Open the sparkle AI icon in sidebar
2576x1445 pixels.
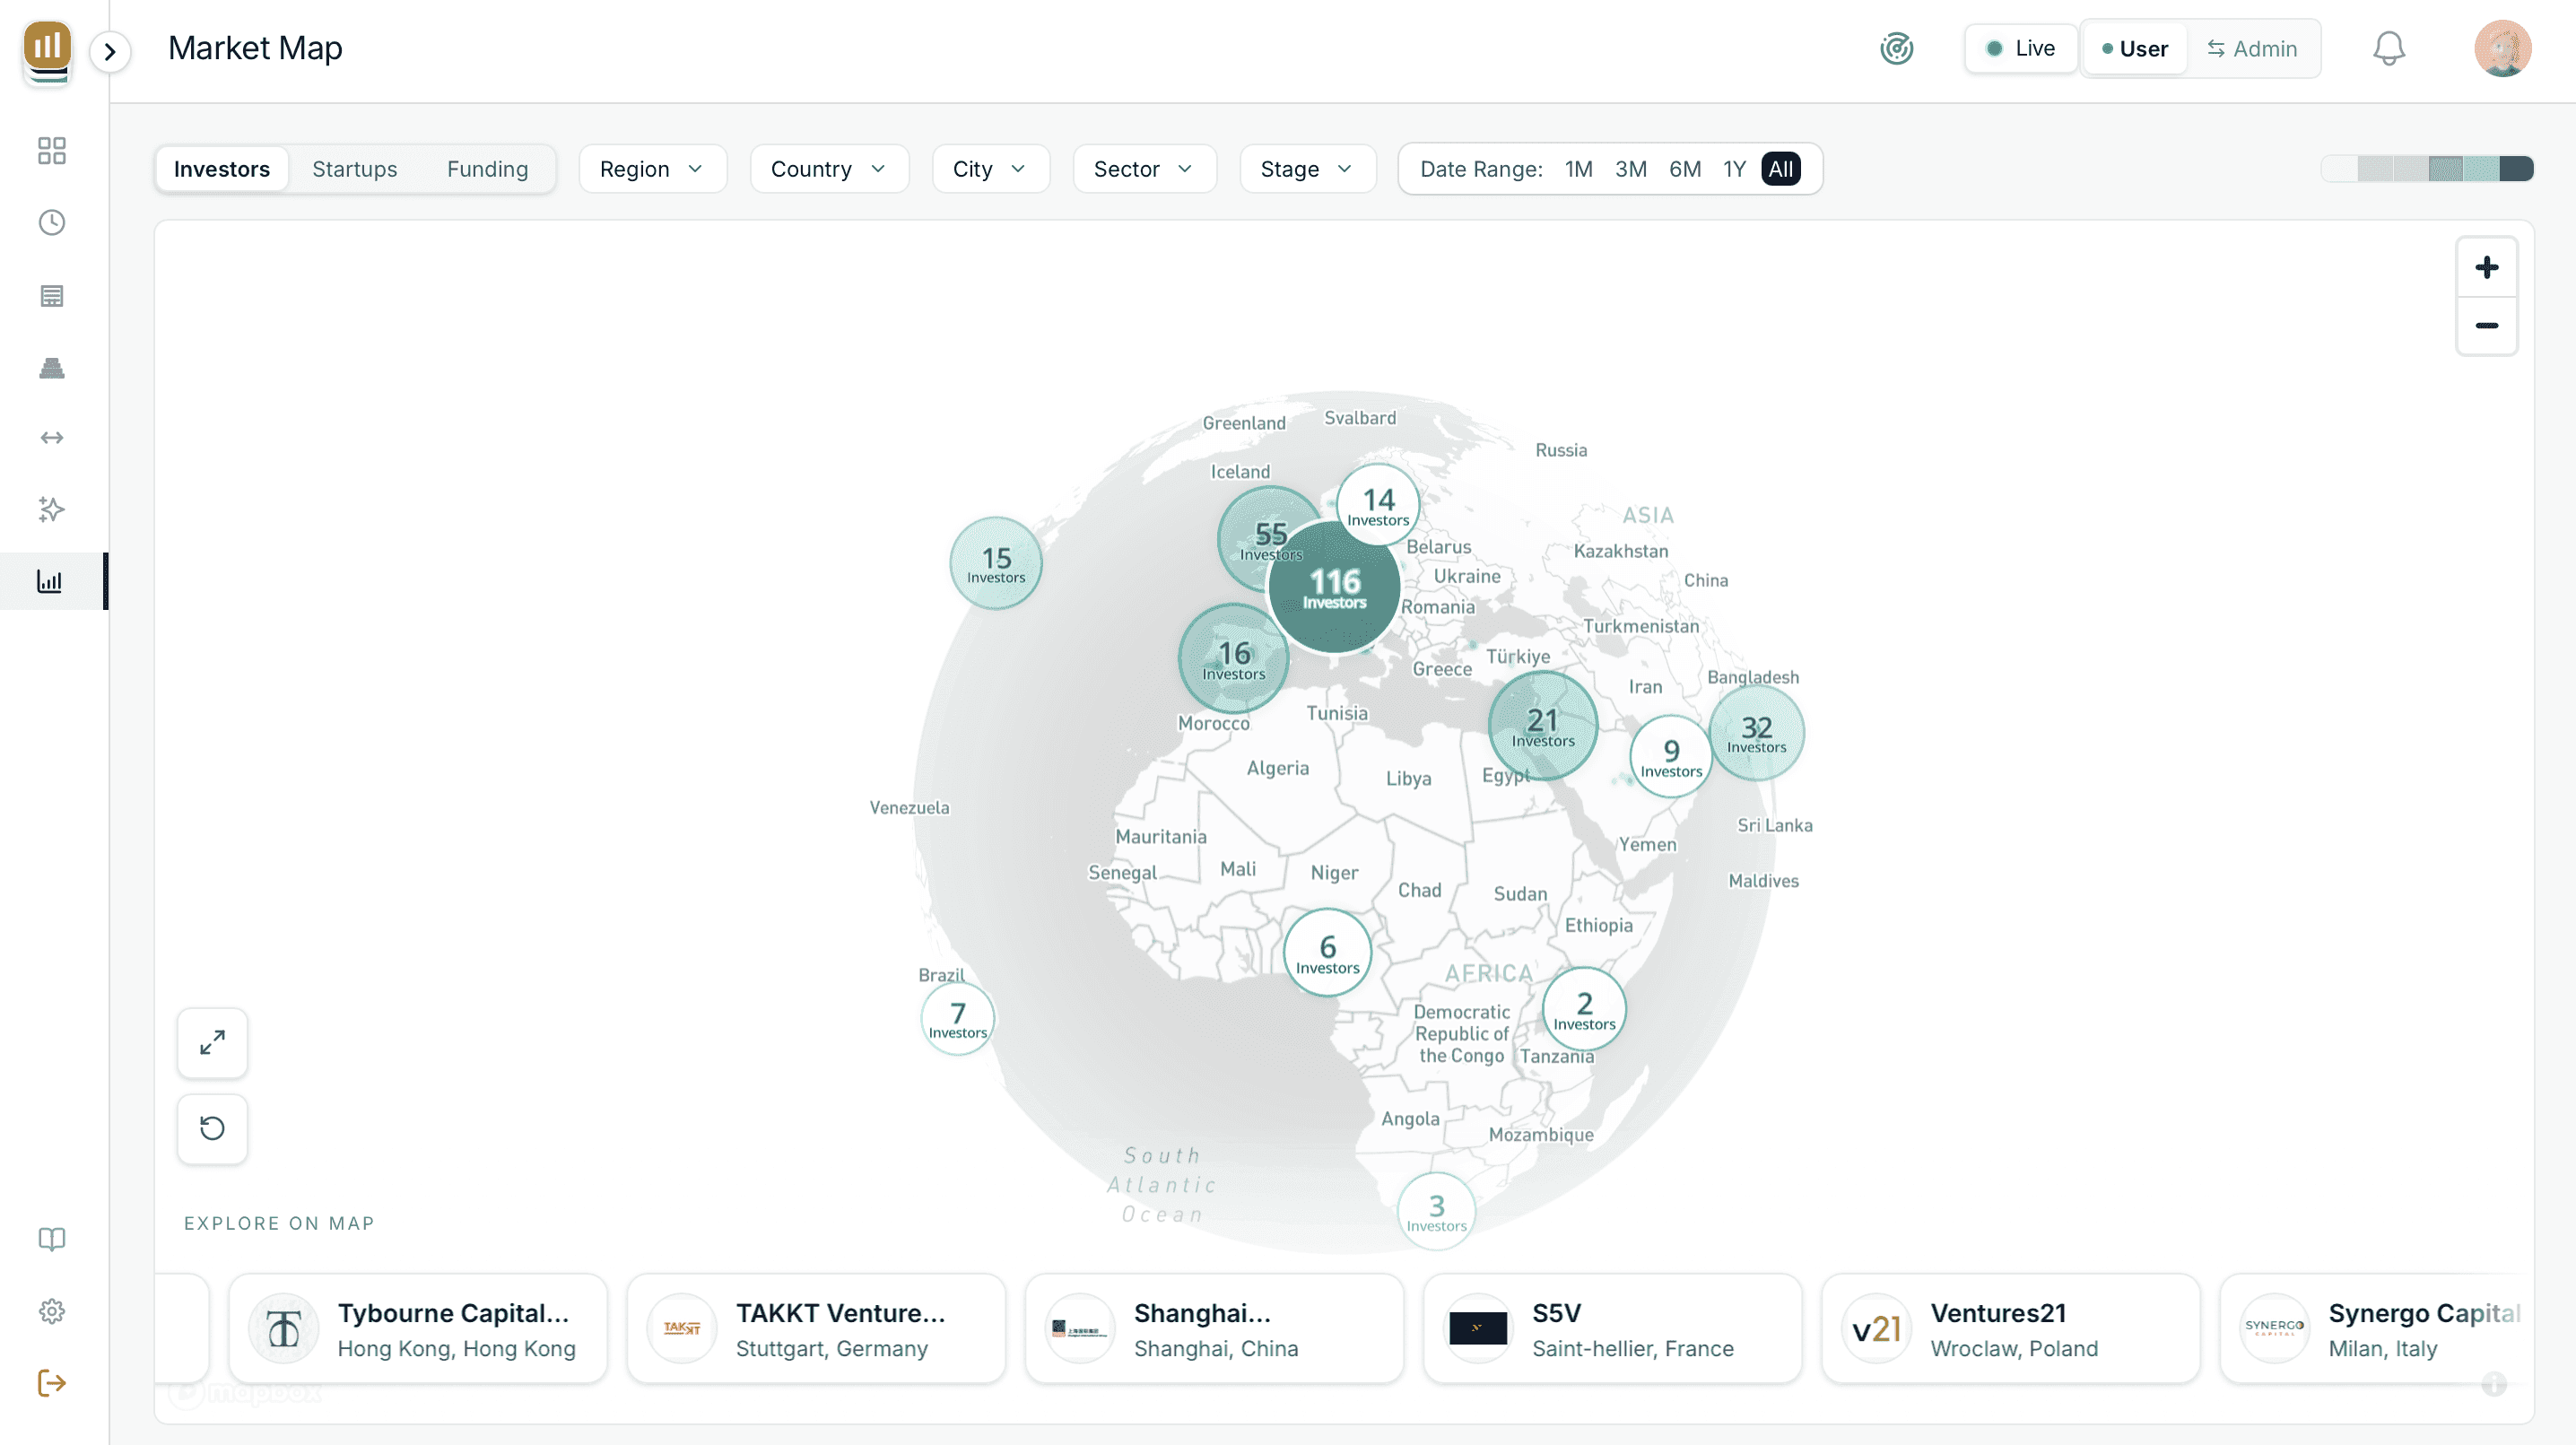pyautogui.click(x=52, y=509)
